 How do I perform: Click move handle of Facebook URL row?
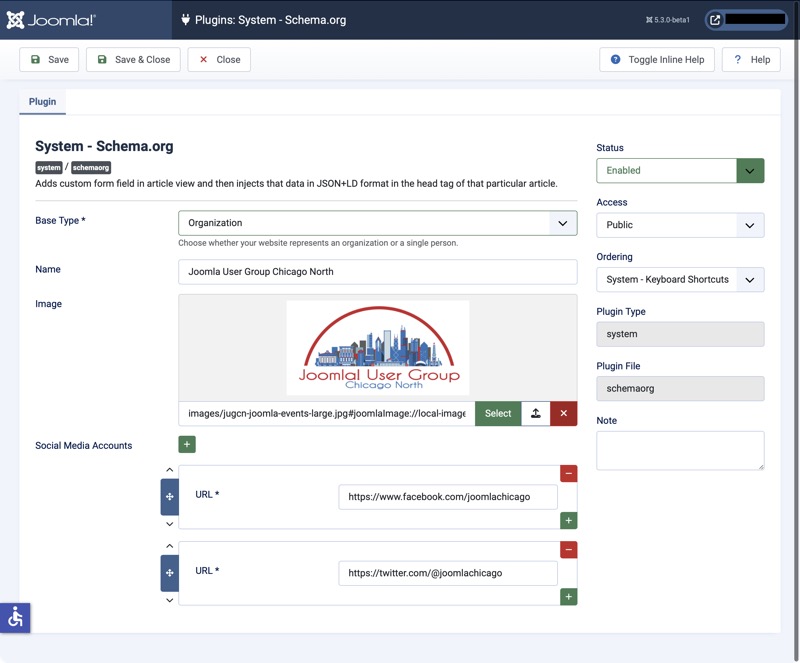[x=169, y=496]
